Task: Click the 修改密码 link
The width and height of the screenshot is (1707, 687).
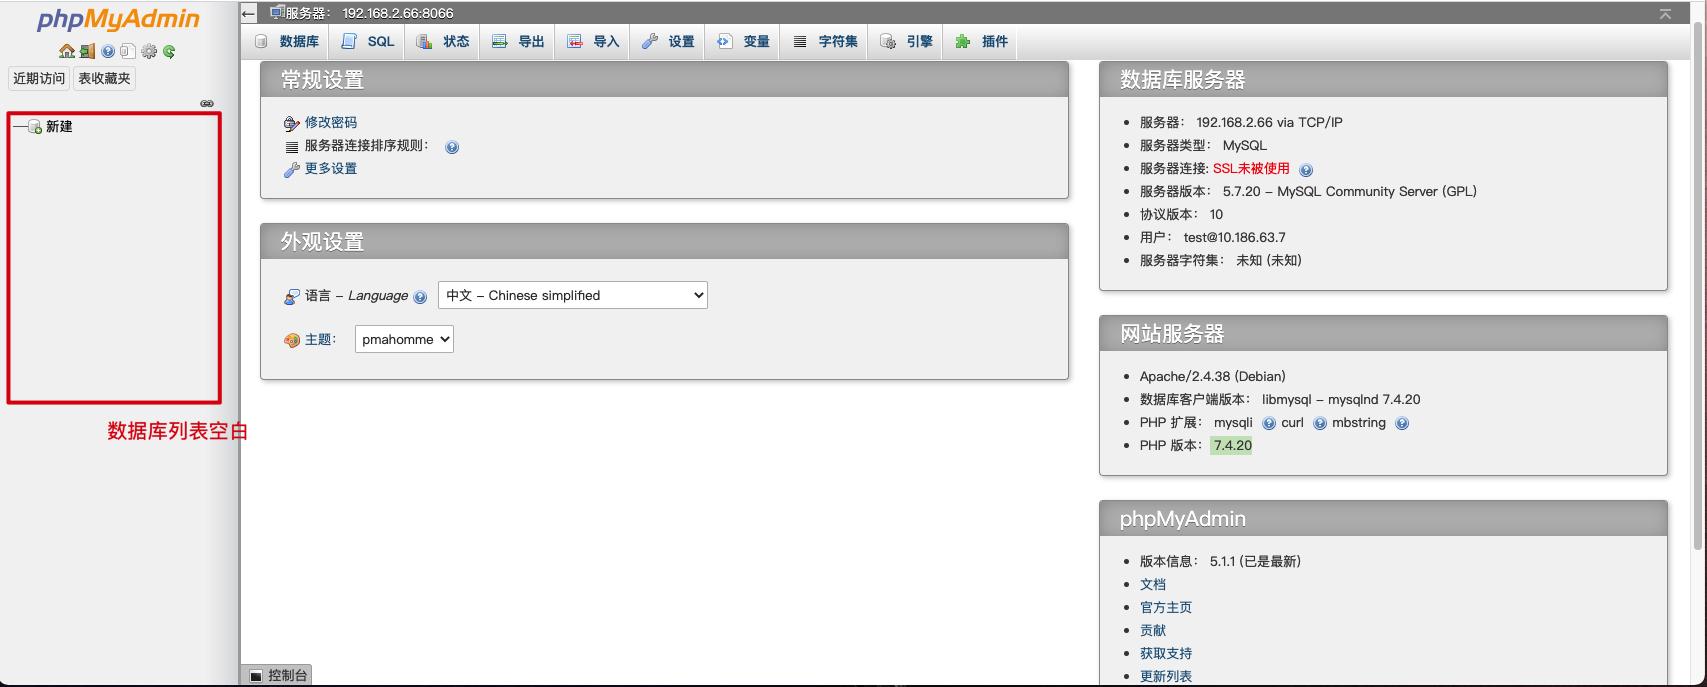Action: 331,122
